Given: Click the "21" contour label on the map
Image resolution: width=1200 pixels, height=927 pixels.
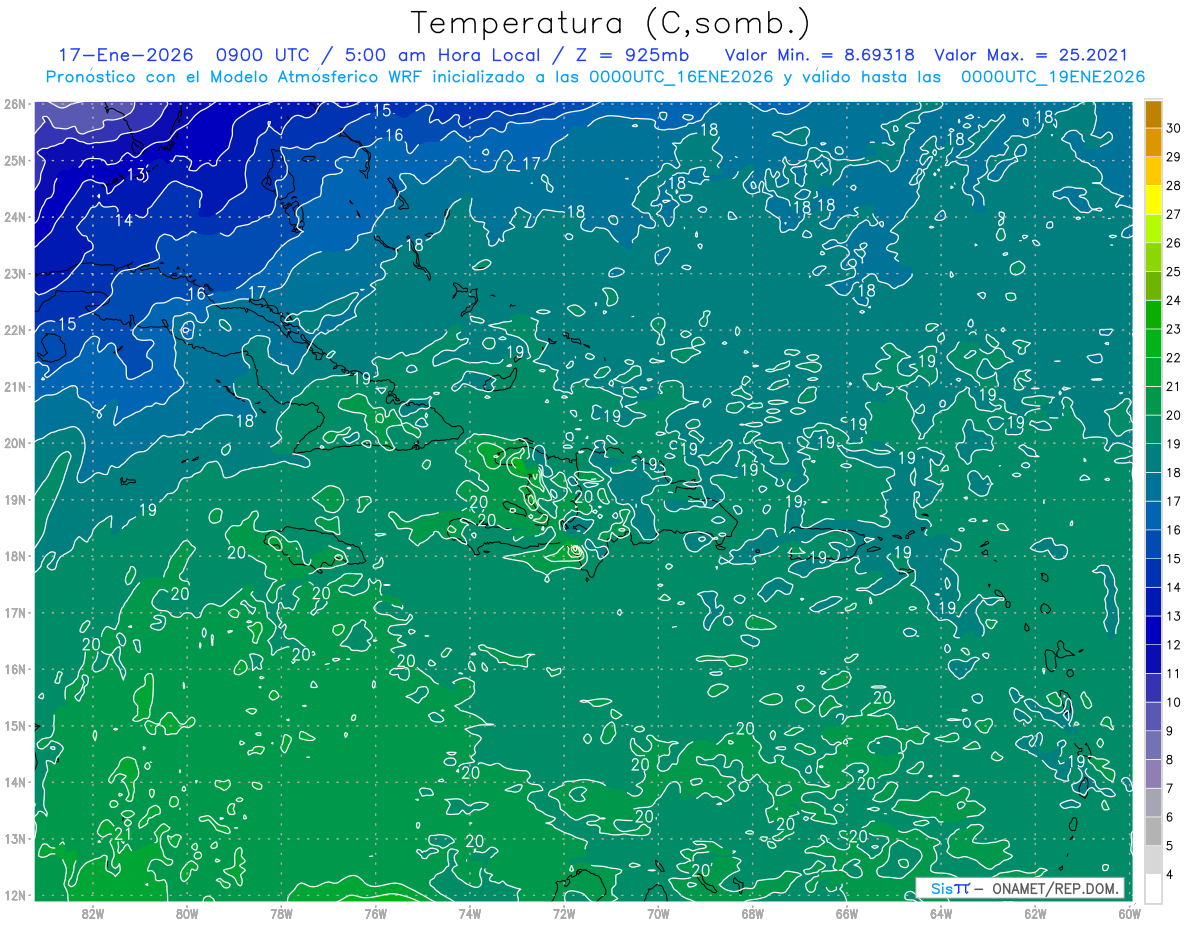Looking at the screenshot, I should [123, 833].
